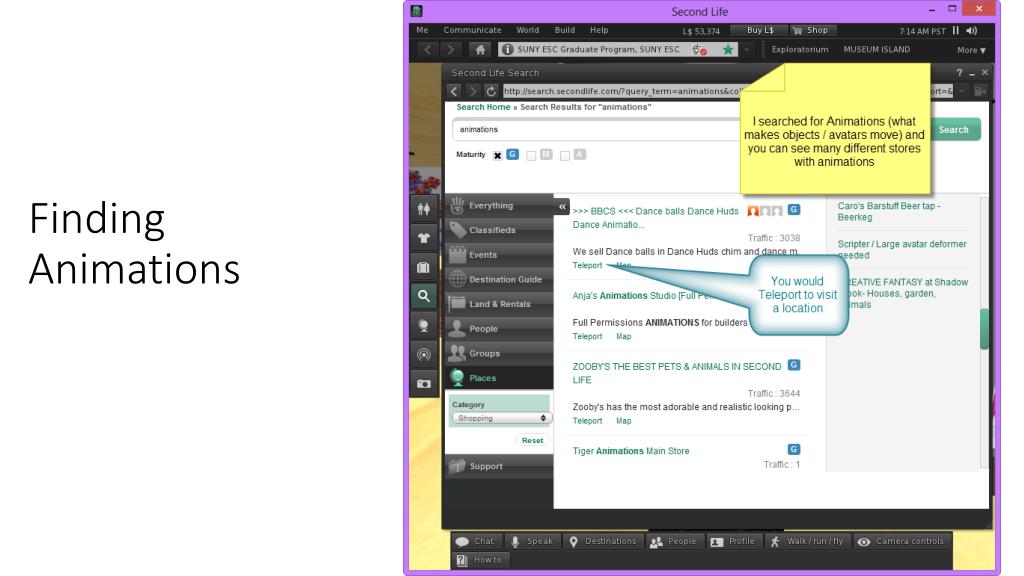Open the Communicate menu
Image resolution: width=1024 pixels, height=576 pixels.
(472, 30)
